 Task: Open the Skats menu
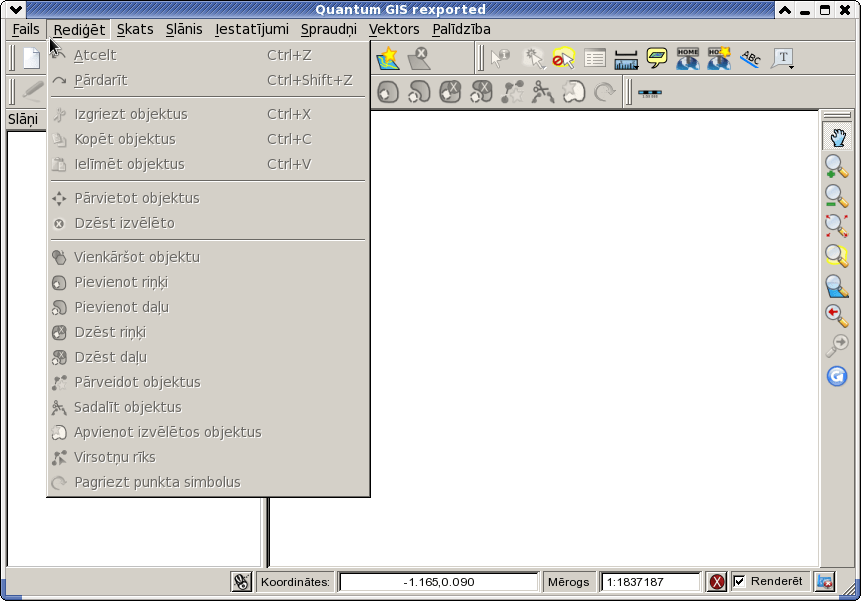pos(135,29)
